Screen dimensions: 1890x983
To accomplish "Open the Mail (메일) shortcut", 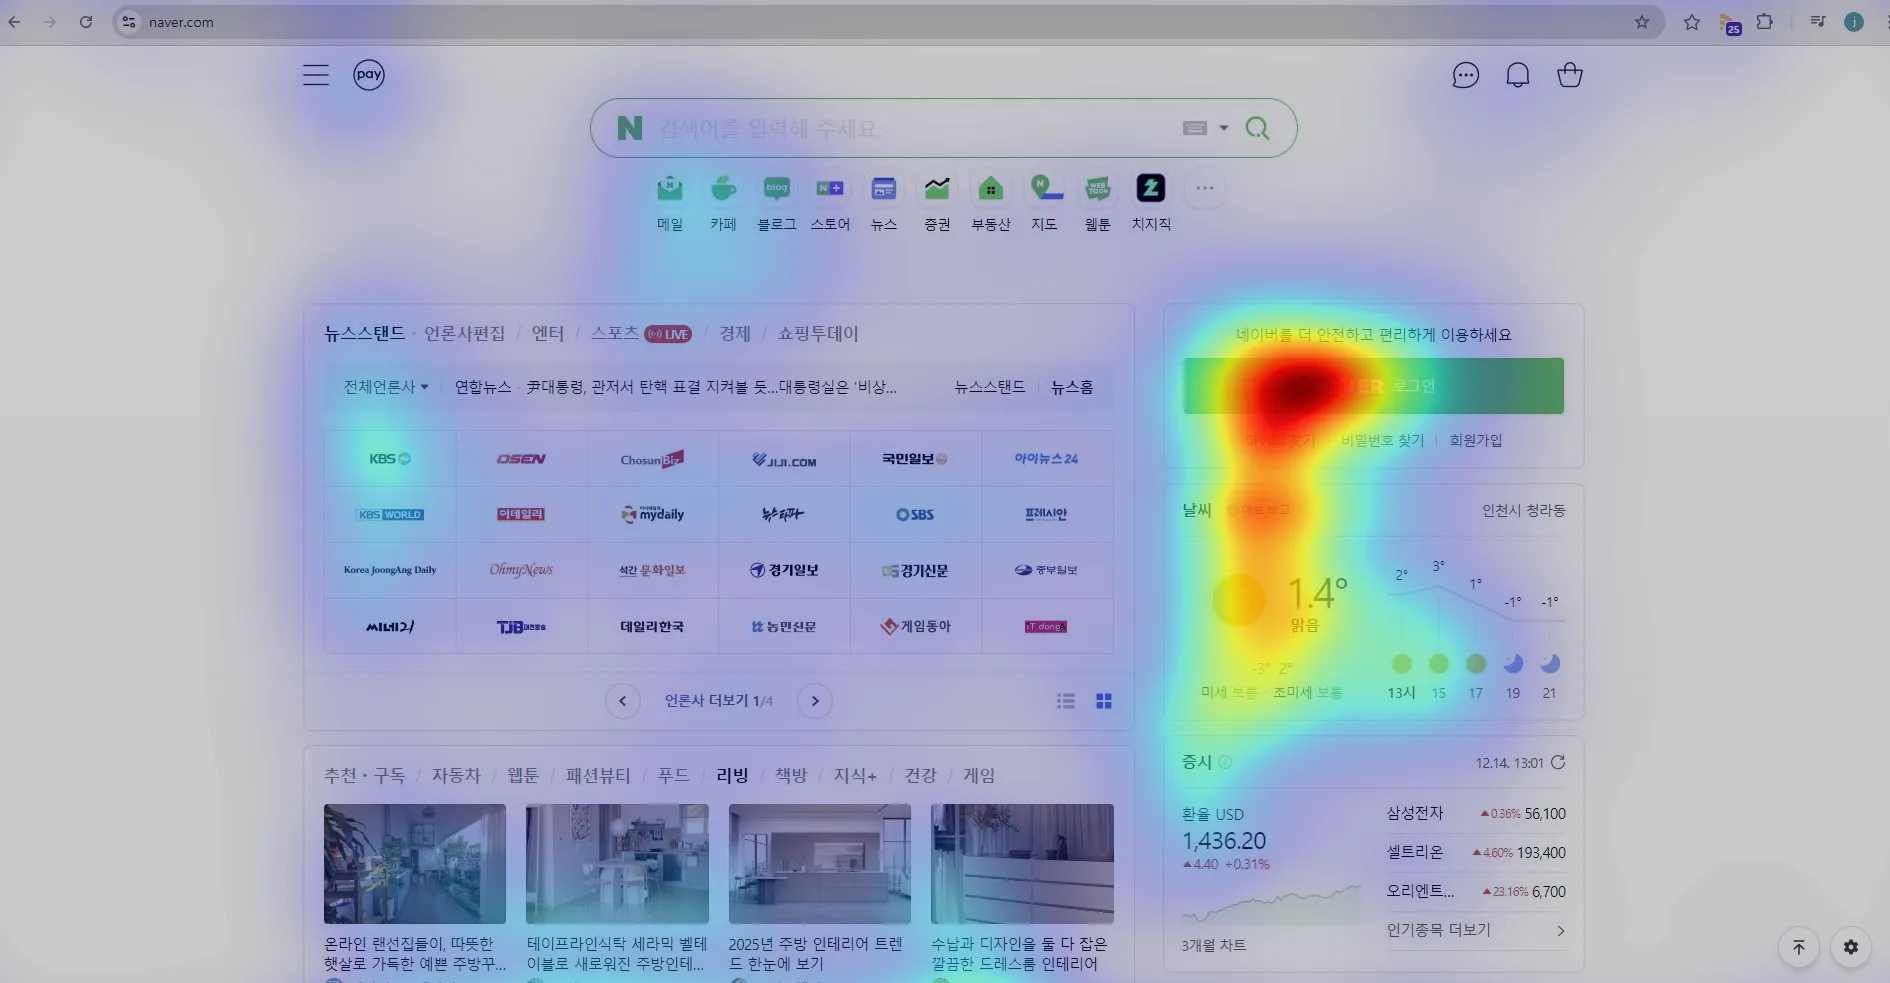I will (x=670, y=190).
